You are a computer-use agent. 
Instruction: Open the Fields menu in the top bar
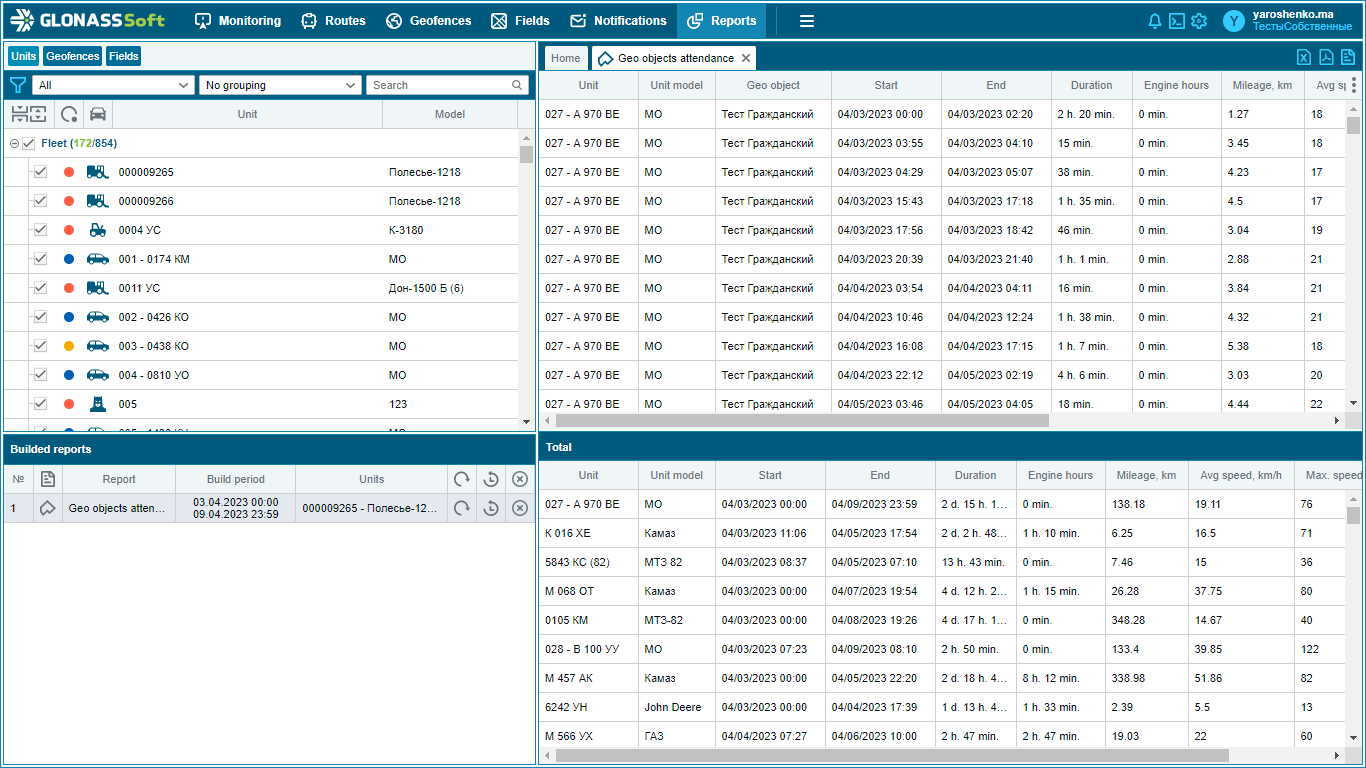[520, 21]
